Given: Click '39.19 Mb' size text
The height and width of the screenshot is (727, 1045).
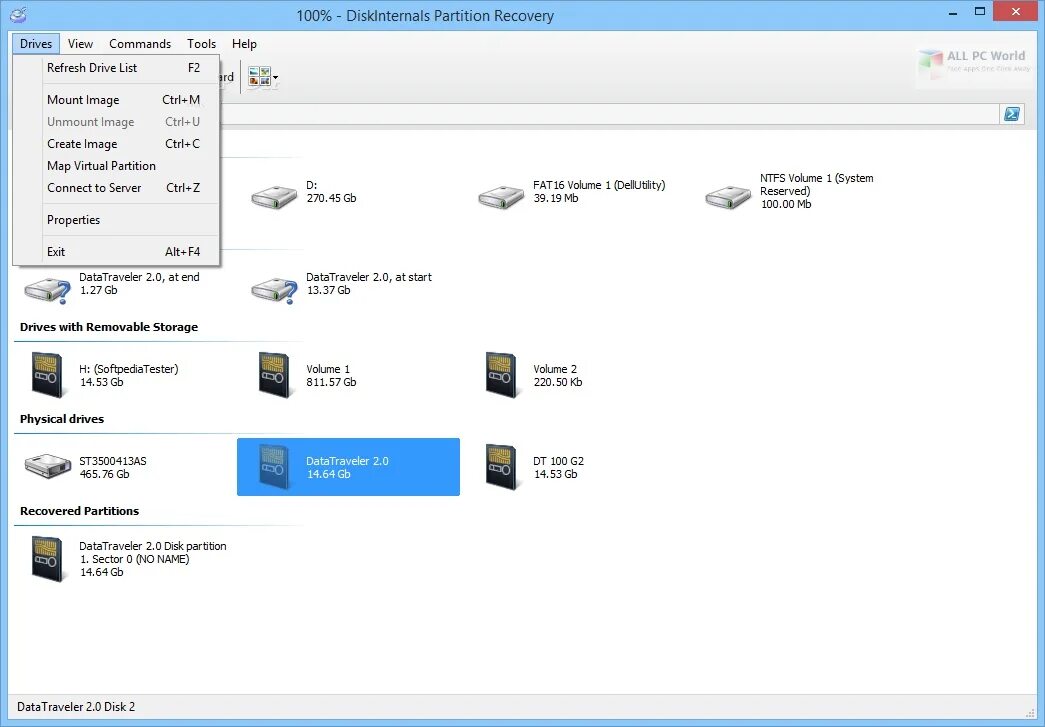Looking at the screenshot, I should click(x=556, y=199).
